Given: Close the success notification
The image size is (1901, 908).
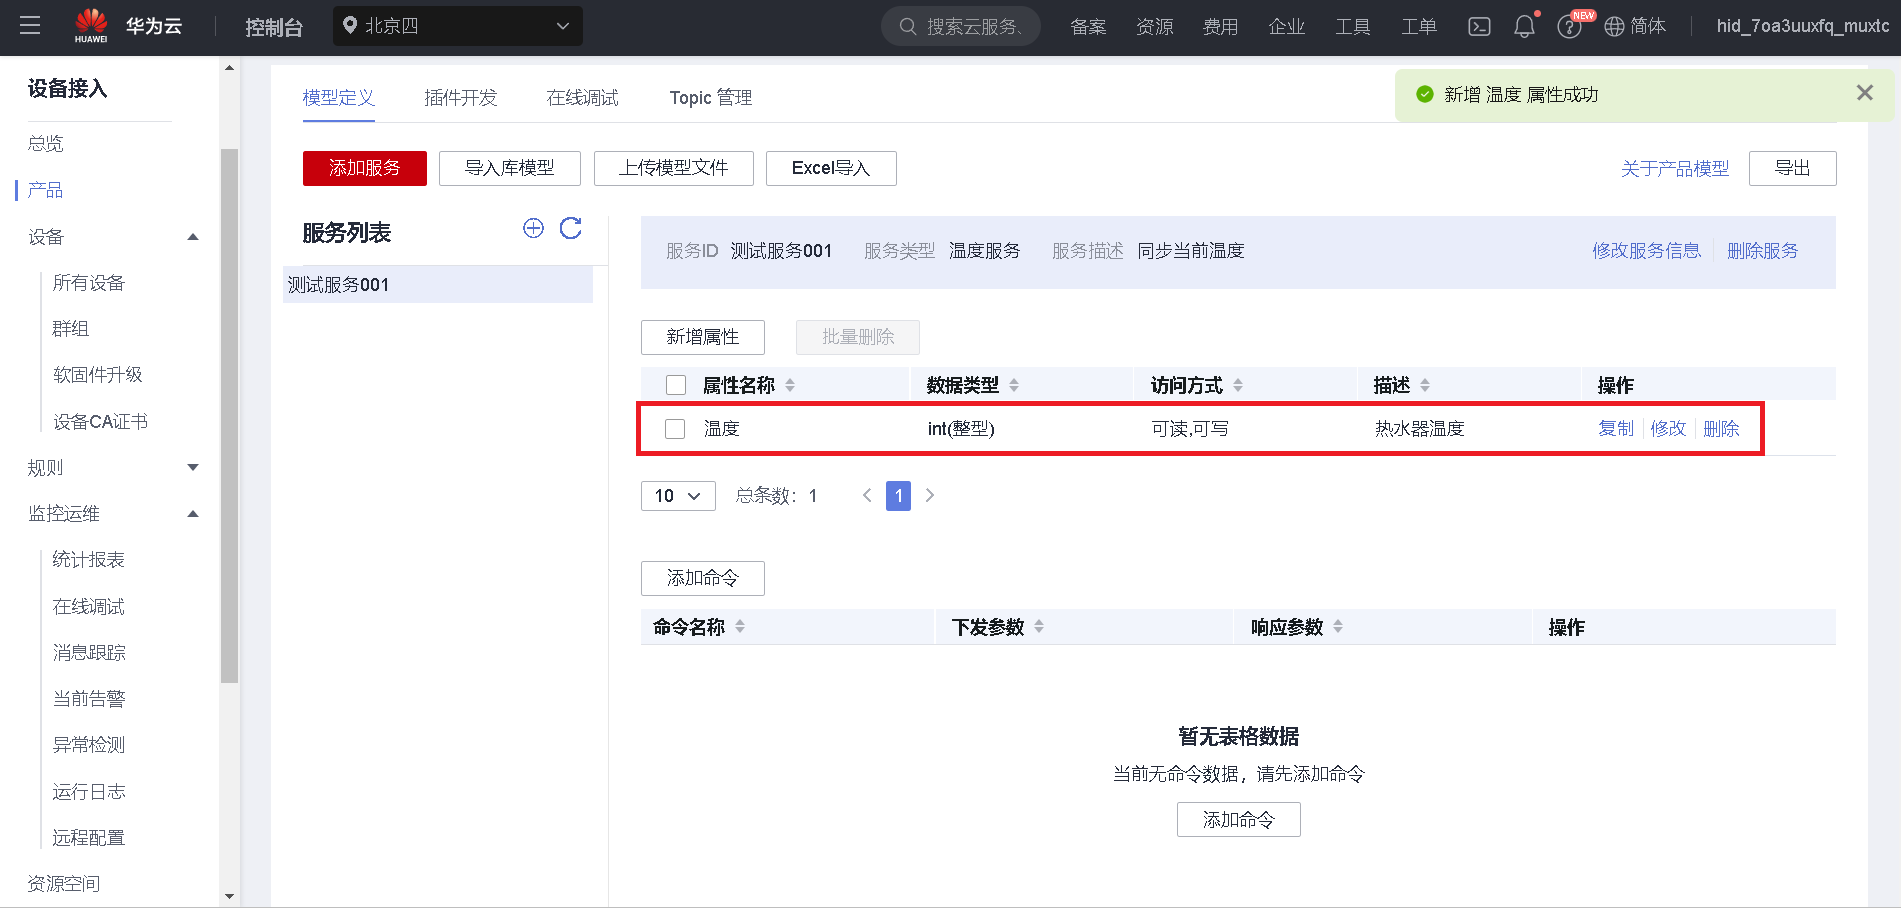Looking at the screenshot, I should pyautogui.click(x=1865, y=93).
